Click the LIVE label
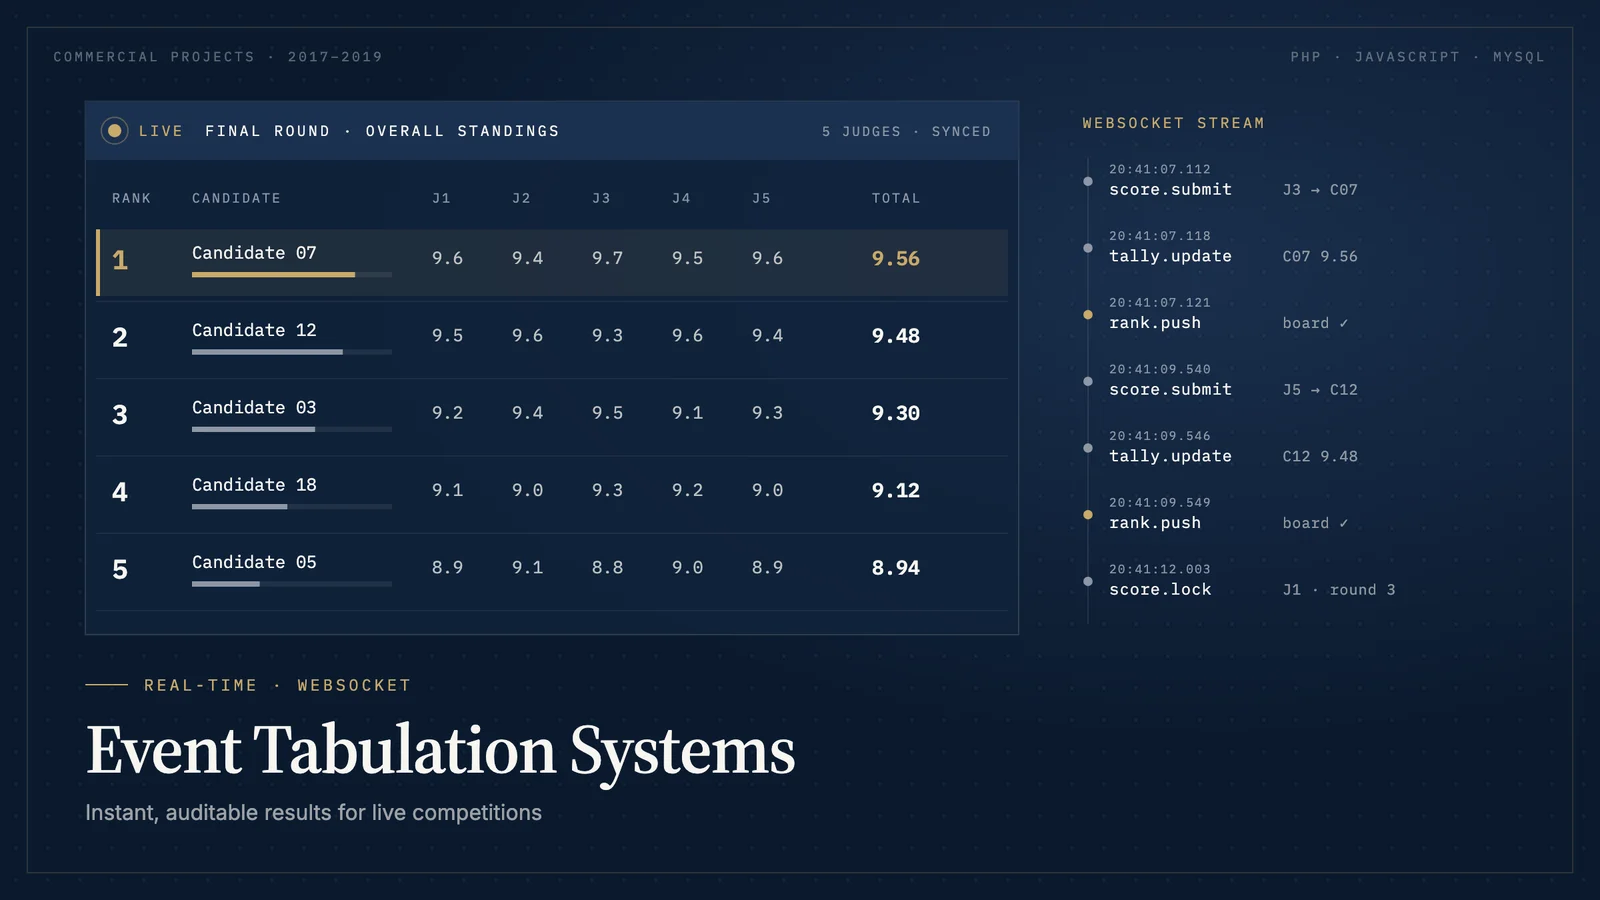This screenshot has width=1600, height=900. click(x=161, y=131)
